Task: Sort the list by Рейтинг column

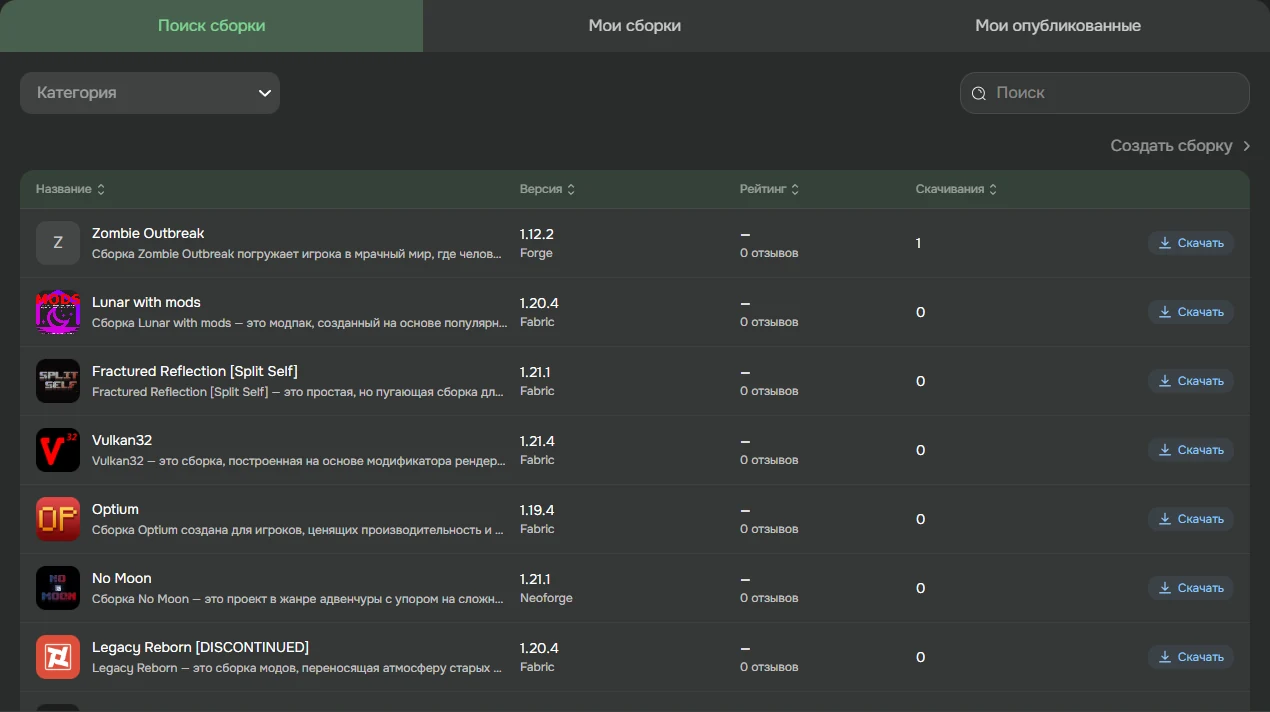Action: 770,189
